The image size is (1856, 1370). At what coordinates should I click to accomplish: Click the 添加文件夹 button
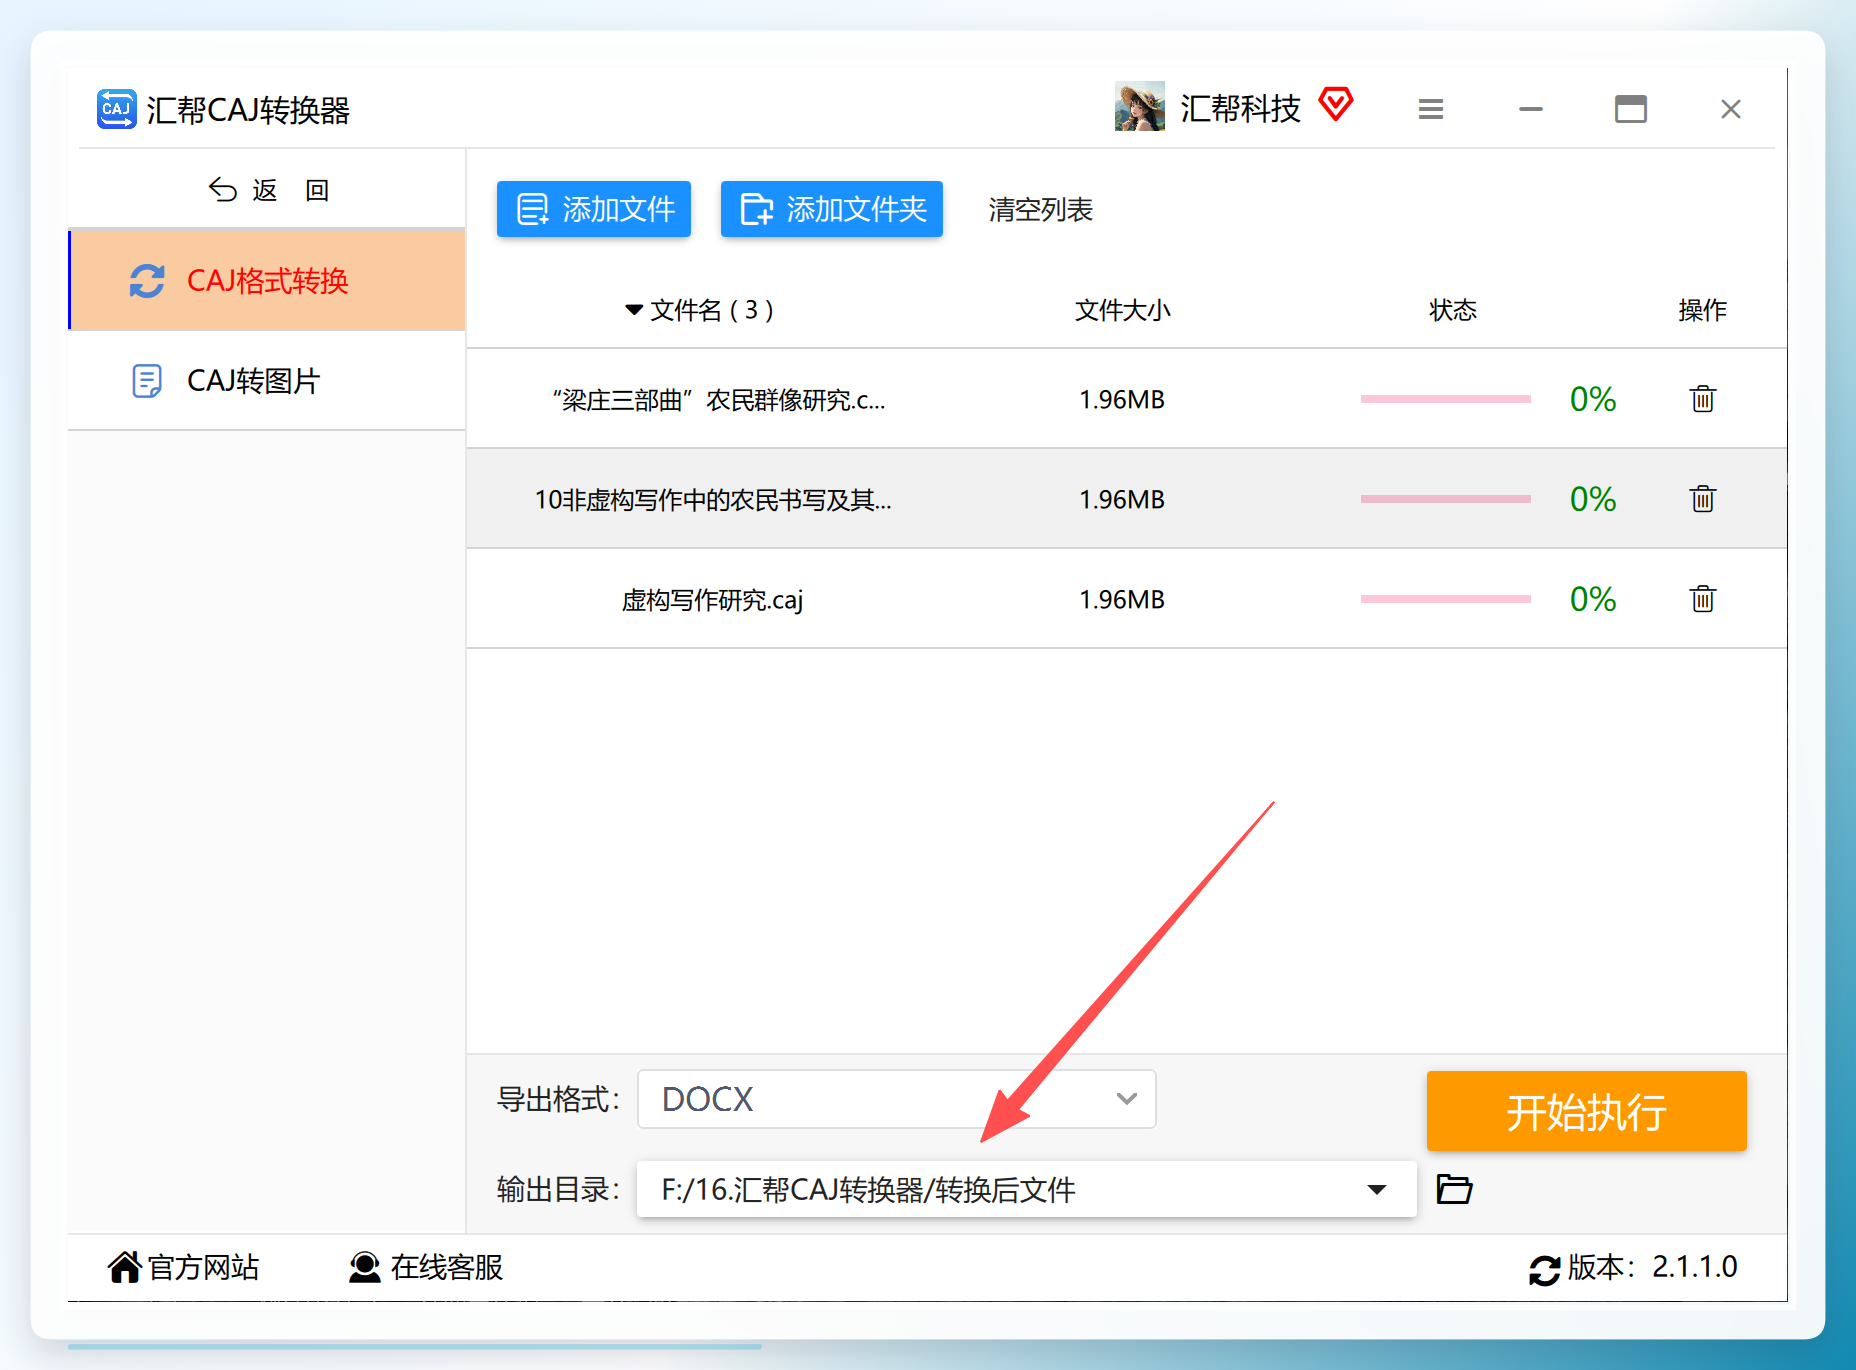pyautogui.click(x=832, y=209)
